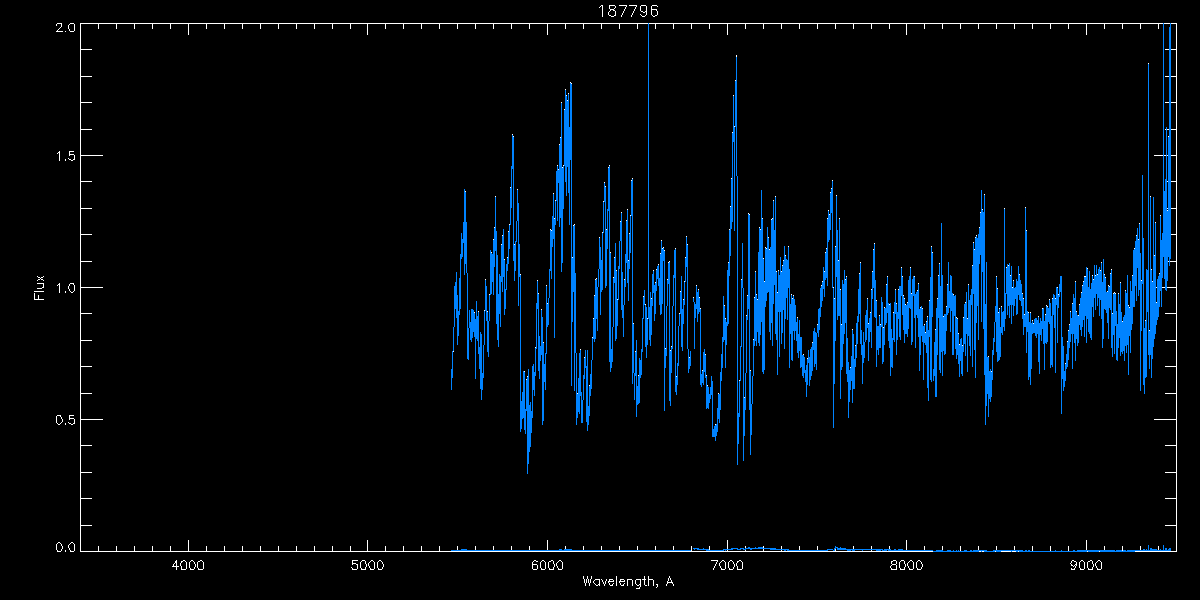Click the 0.5 flux tick label
This screenshot has height=600, width=1200.
coord(65,419)
